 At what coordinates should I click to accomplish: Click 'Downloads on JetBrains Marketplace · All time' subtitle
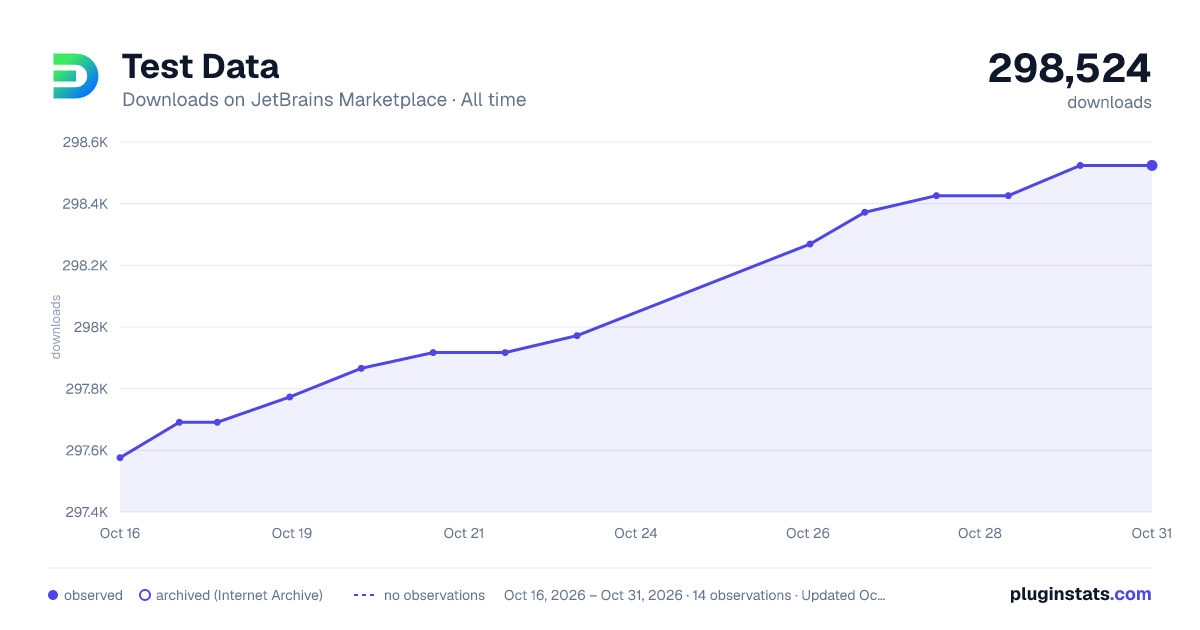click(x=324, y=100)
